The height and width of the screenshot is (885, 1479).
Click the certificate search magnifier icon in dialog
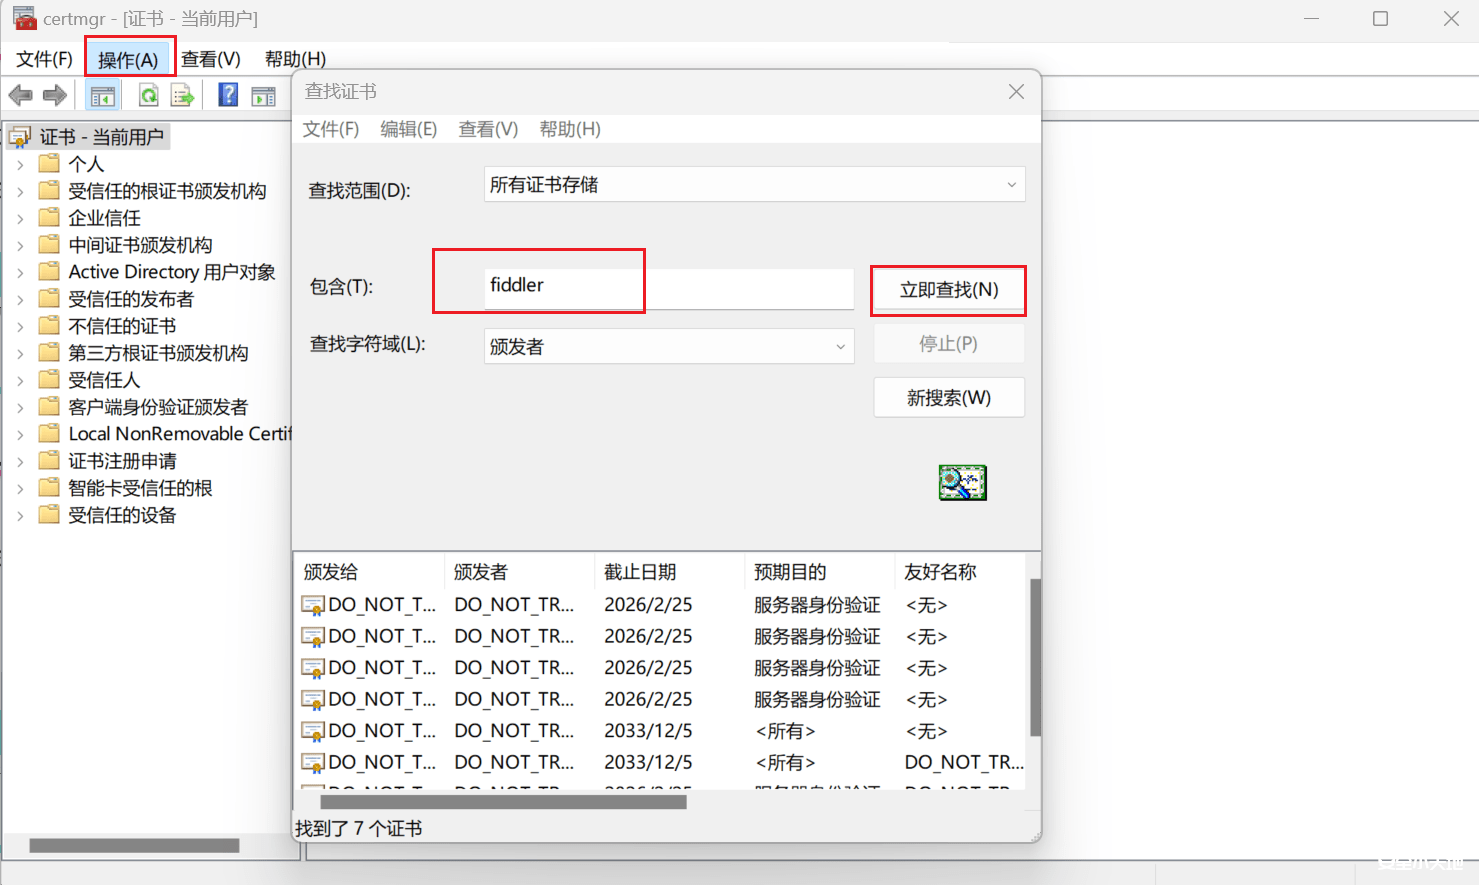[x=962, y=482]
